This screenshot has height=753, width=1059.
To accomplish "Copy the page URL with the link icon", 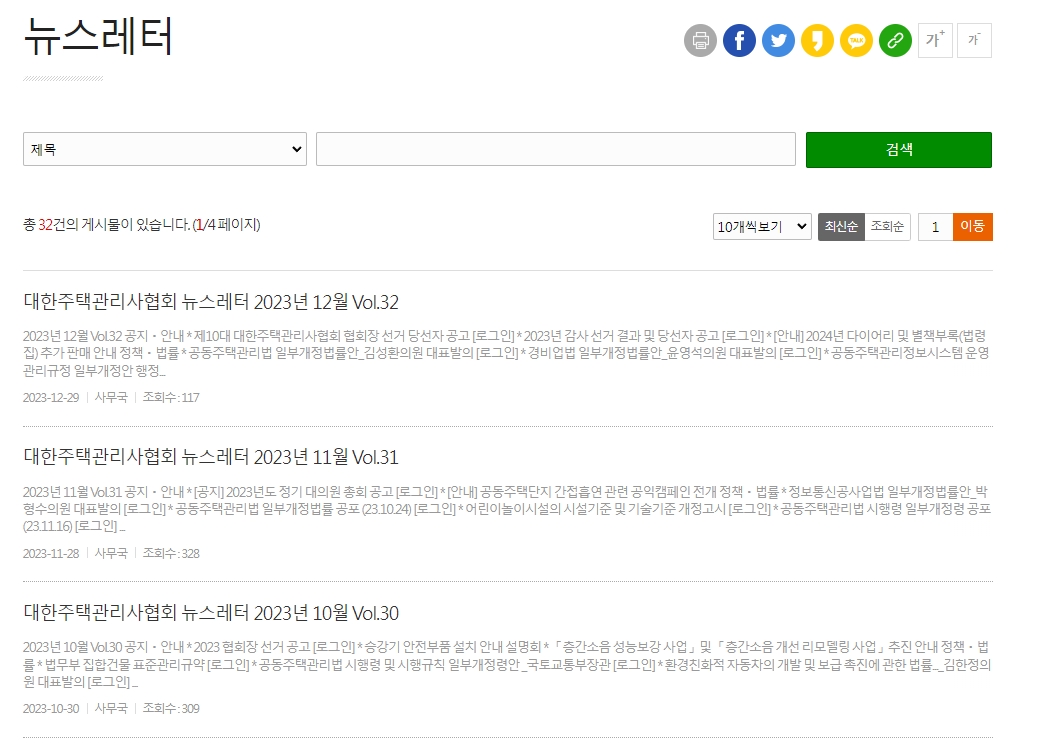I will pyautogui.click(x=895, y=41).
